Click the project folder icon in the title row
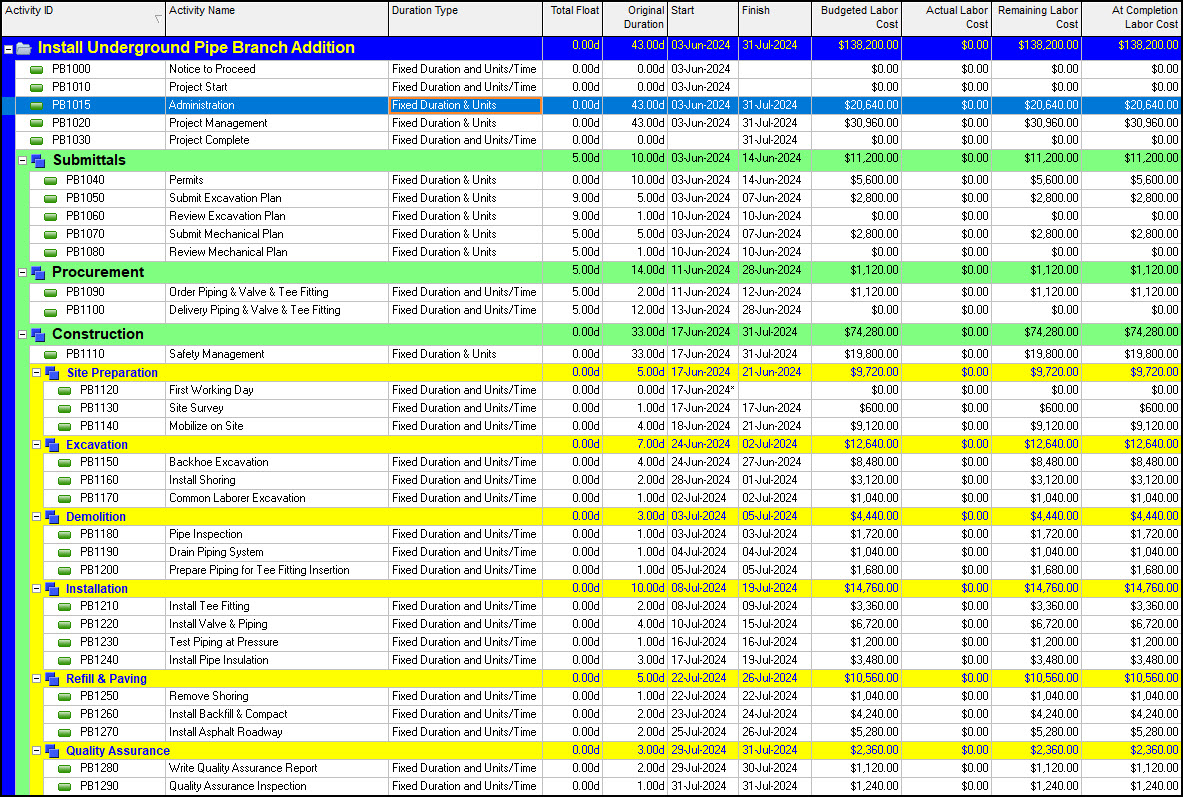Viewport: 1183px width, 797px height. 23,48
